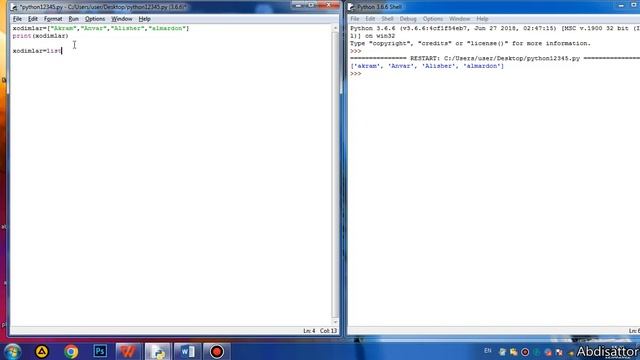
Task: Click the editor scrollbar up arrow
Action: click(336, 28)
